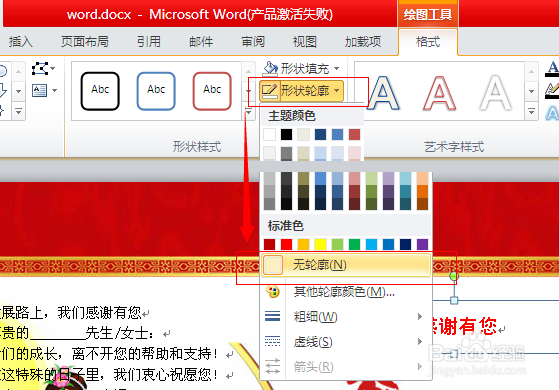
Task: Show next row of WordArt styles
Action: 531,92
